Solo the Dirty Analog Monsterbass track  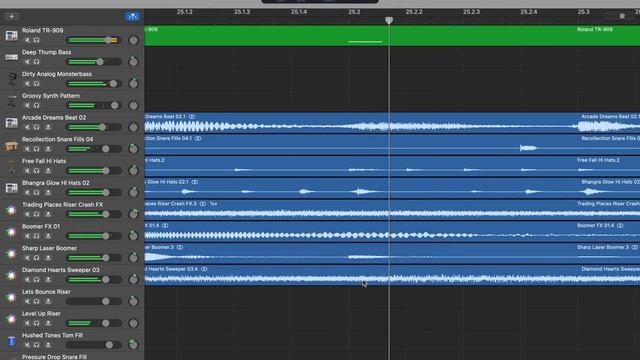point(36,84)
